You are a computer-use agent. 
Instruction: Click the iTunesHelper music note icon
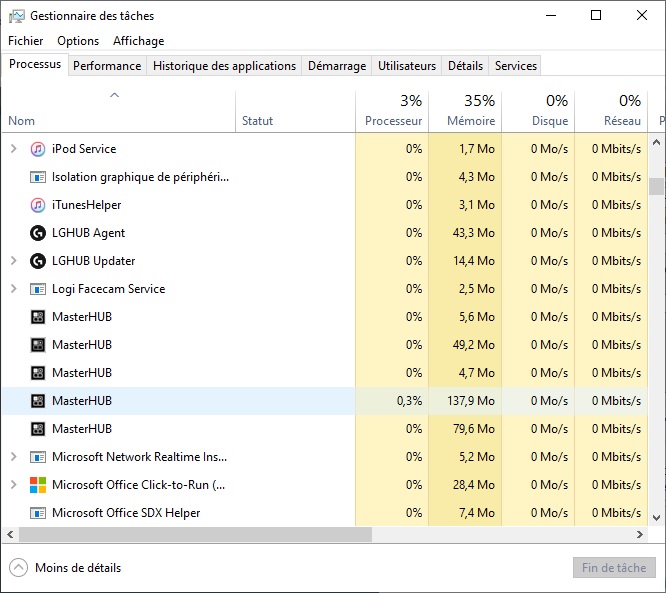pos(38,205)
